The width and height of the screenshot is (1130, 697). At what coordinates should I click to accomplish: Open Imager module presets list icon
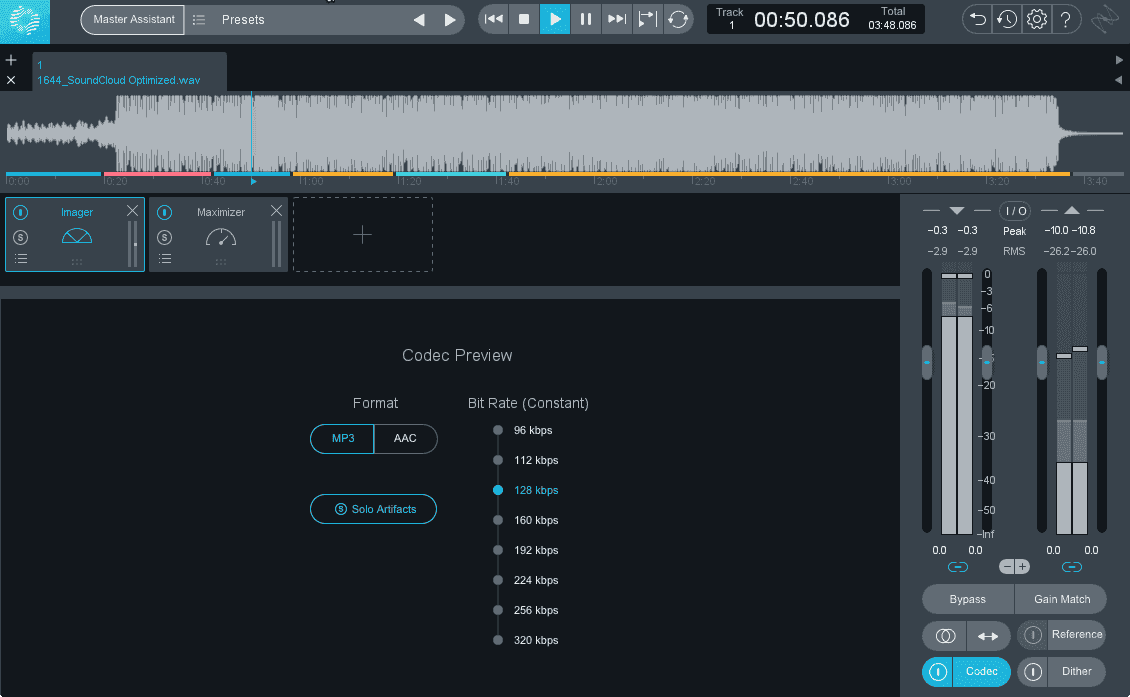point(21,259)
